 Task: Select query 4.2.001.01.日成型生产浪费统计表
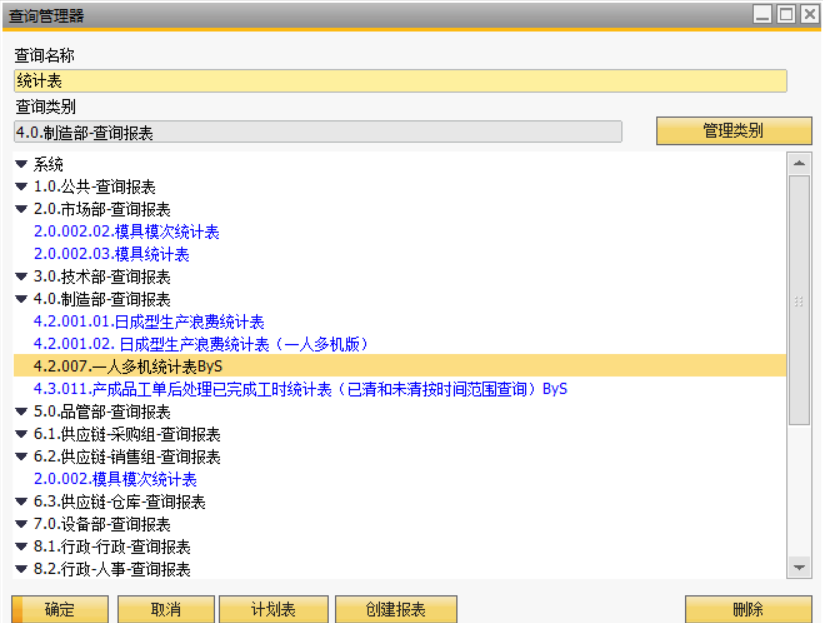pos(148,322)
